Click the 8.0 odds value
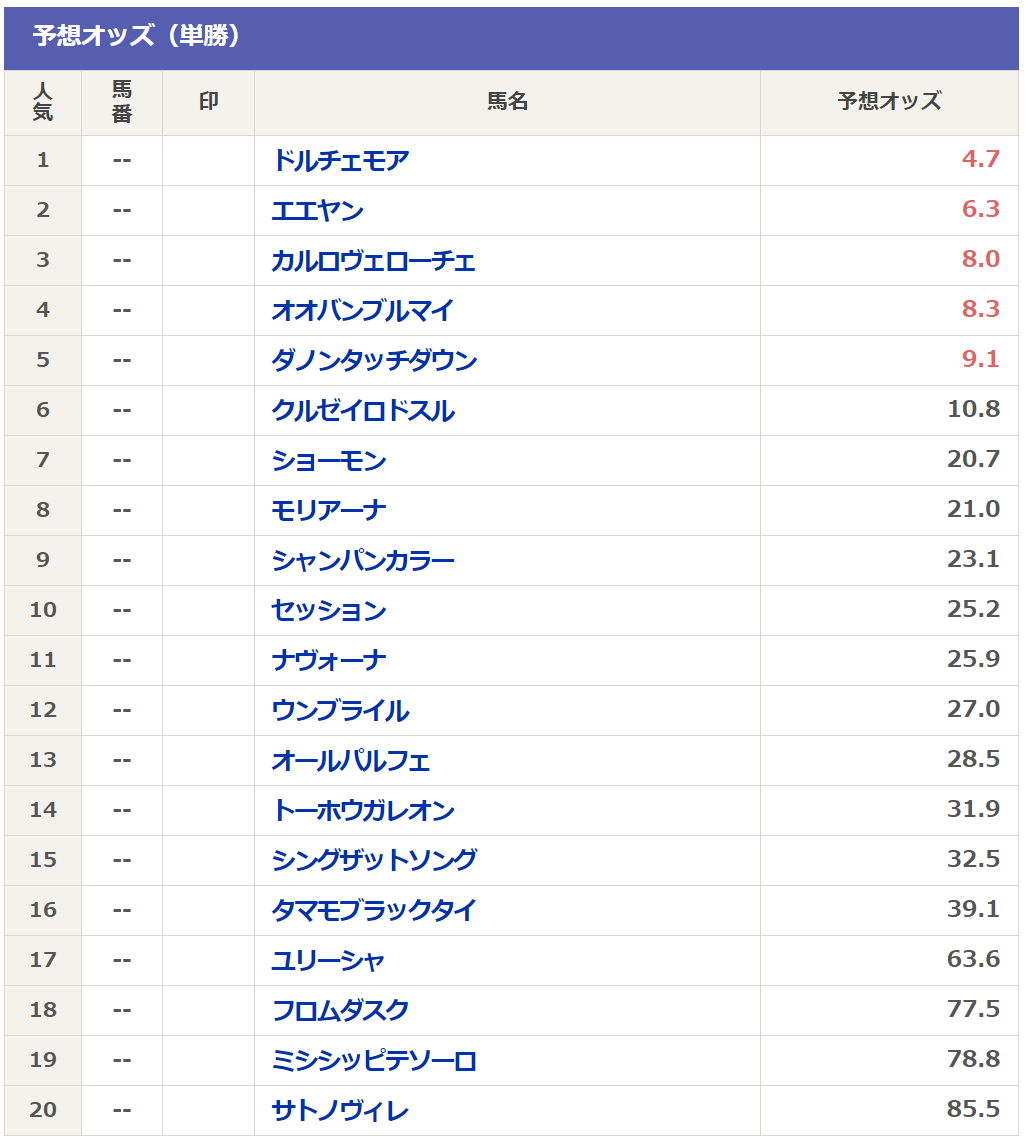Image resolution: width=1029 pixels, height=1144 pixels. coord(981,258)
